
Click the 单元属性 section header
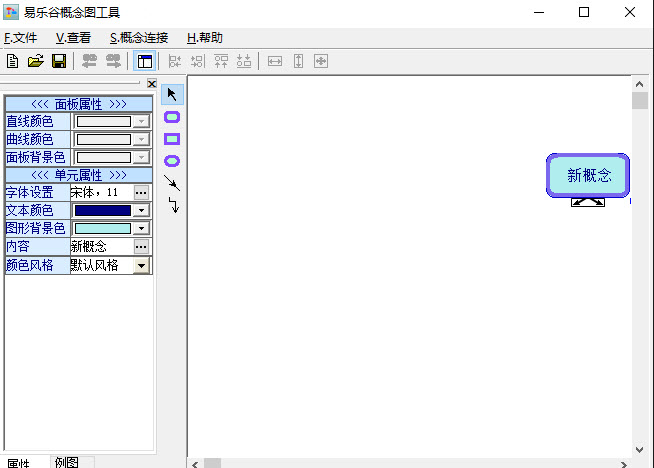[79, 175]
